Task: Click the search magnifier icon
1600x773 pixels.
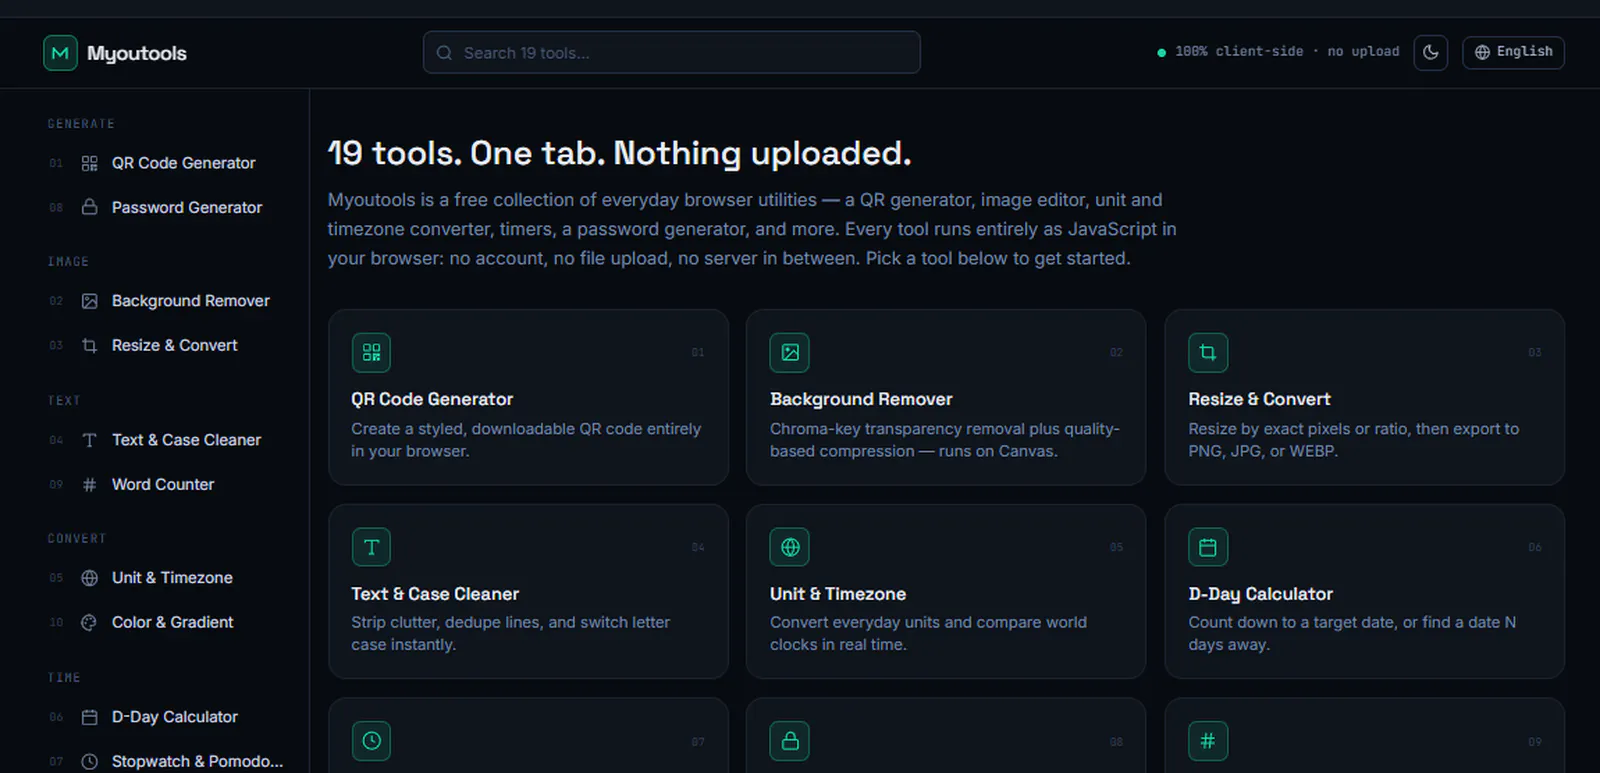Action: (445, 53)
